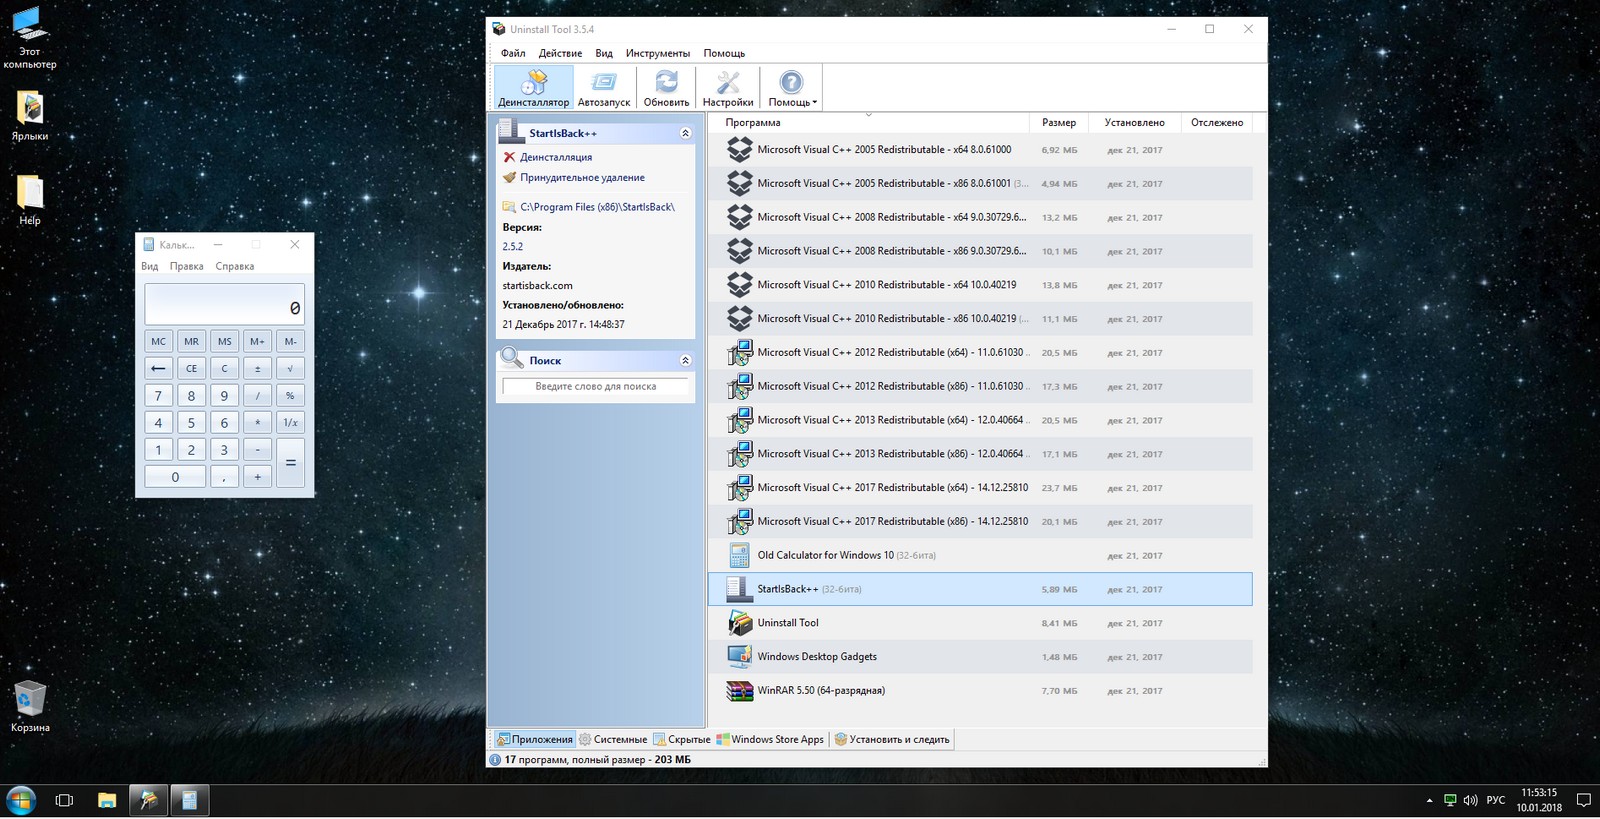Open the Помощь toolbar dropdown
The width and height of the screenshot is (1600, 819).
tap(792, 87)
